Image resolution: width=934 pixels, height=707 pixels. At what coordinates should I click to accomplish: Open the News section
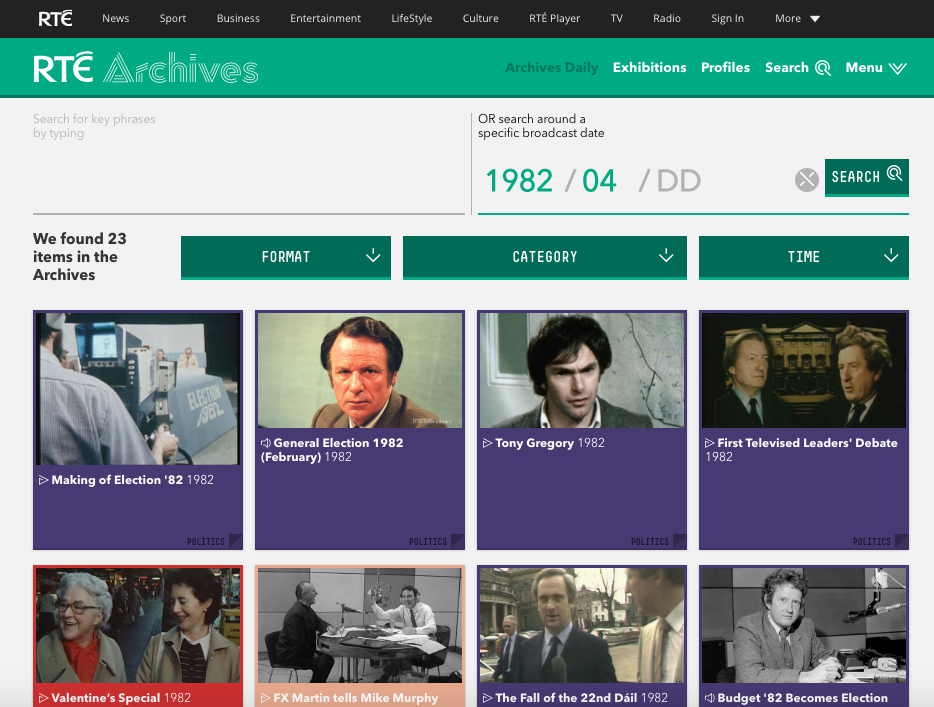click(x=116, y=18)
